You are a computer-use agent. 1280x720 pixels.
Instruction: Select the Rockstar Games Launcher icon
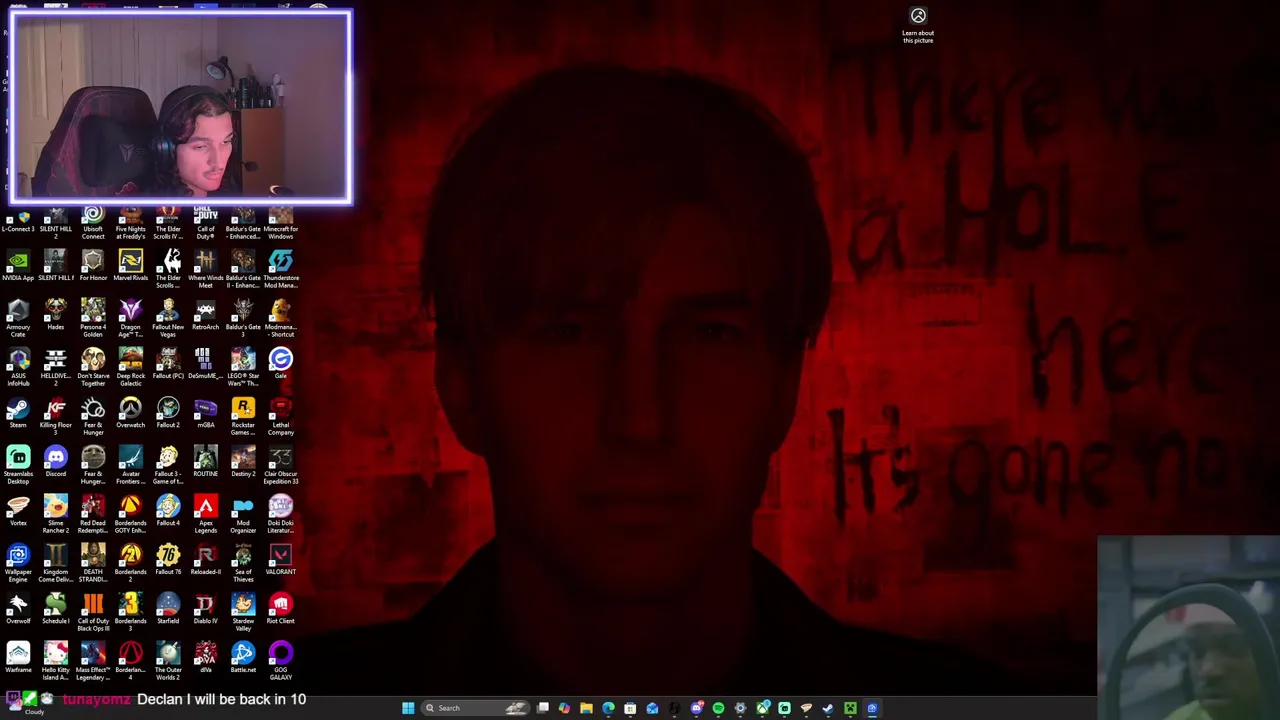[x=243, y=415]
